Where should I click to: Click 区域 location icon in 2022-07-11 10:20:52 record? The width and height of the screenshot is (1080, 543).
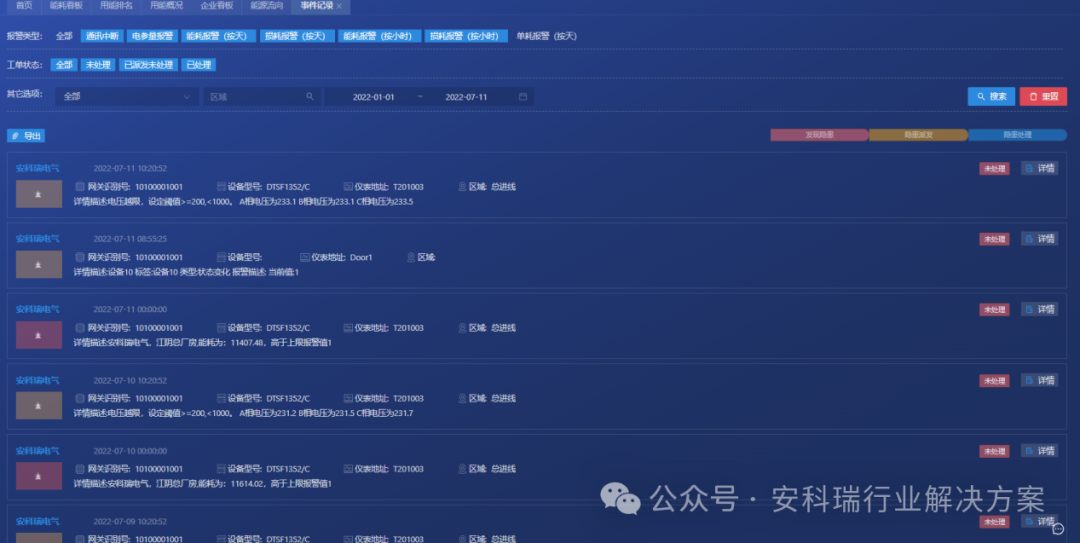pos(462,187)
